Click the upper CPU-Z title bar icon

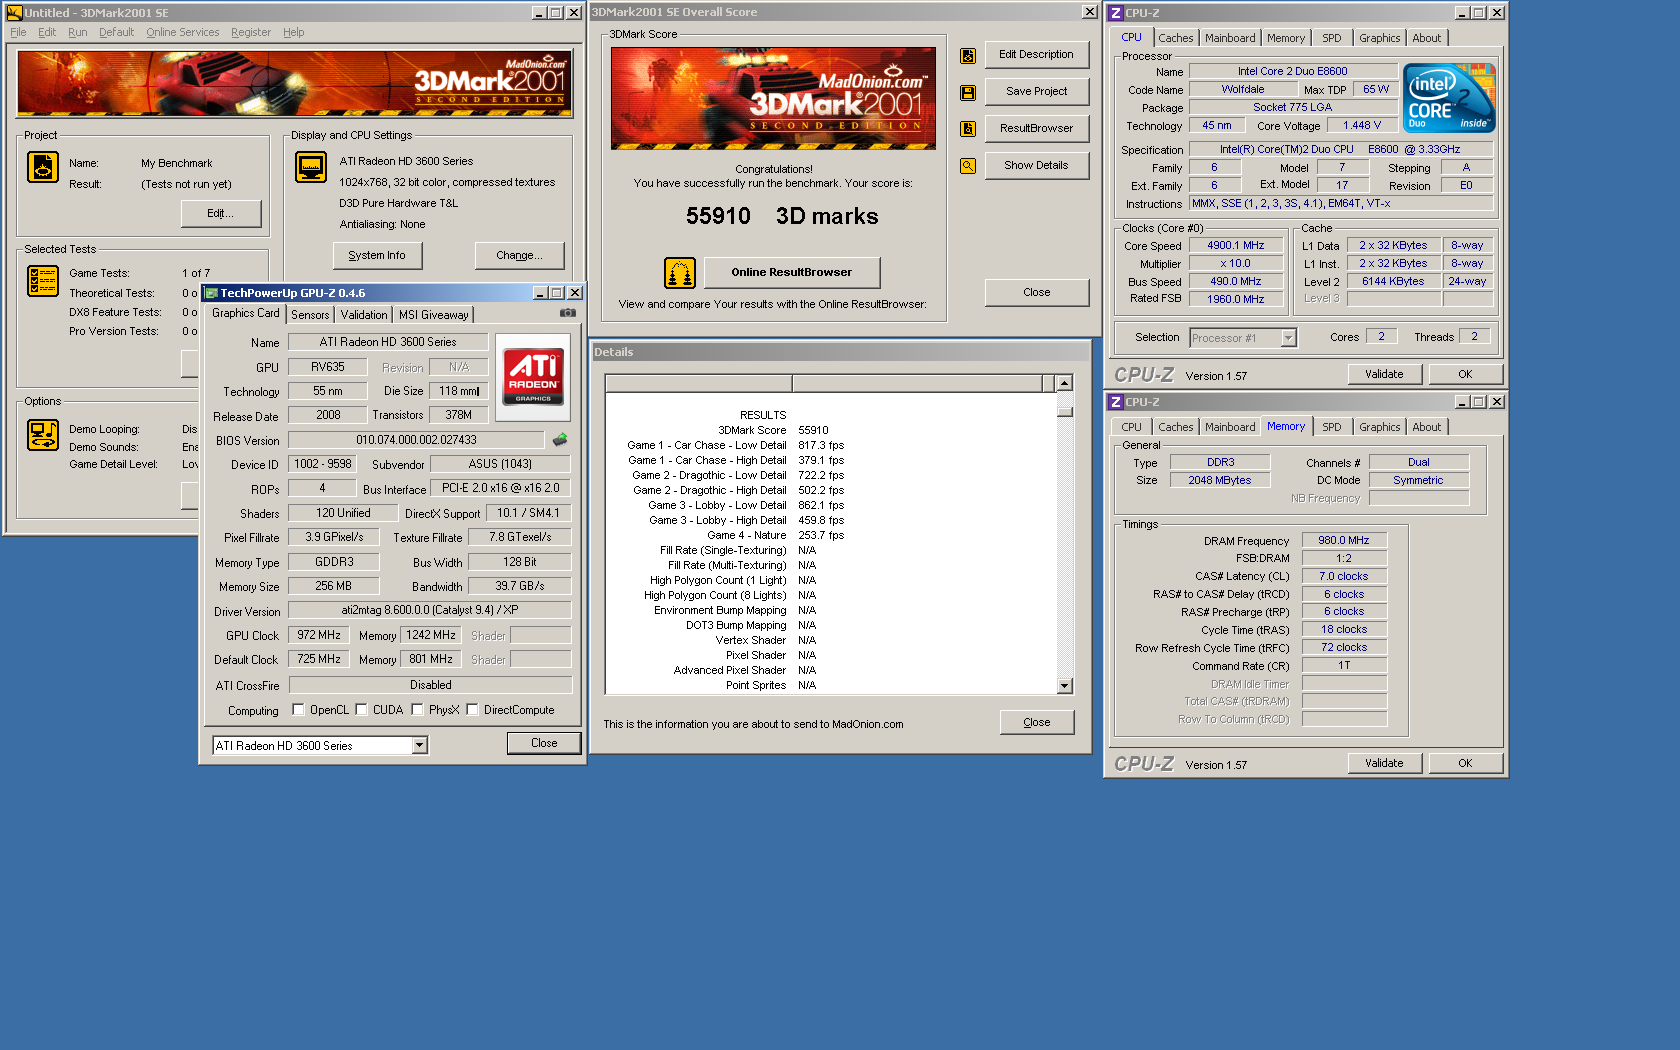pyautogui.click(x=1116, y=13)
